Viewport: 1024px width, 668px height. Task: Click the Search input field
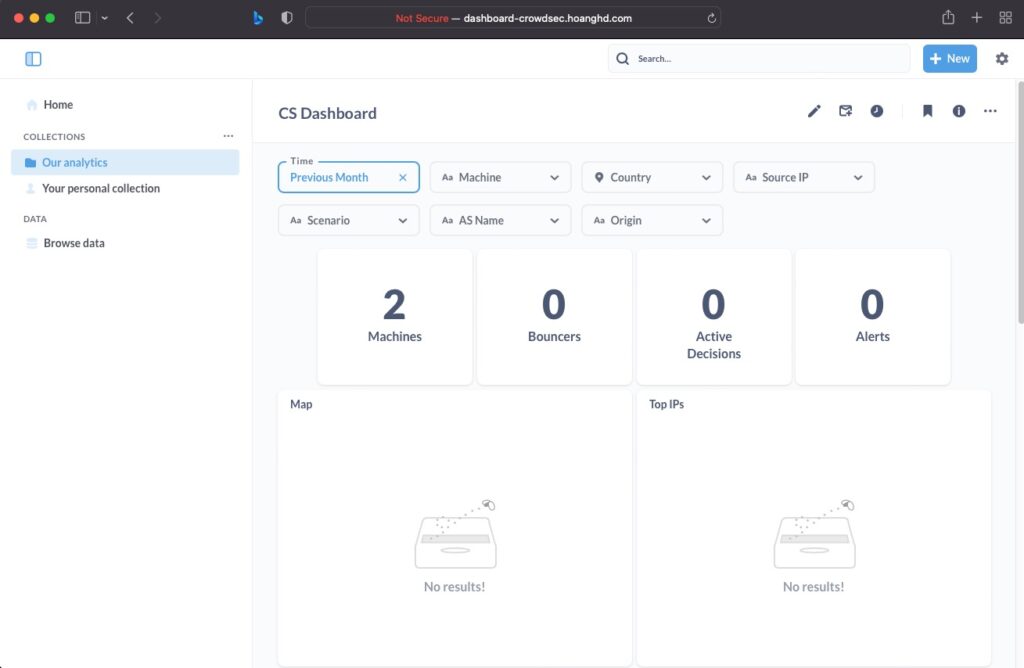coord(759,59)
